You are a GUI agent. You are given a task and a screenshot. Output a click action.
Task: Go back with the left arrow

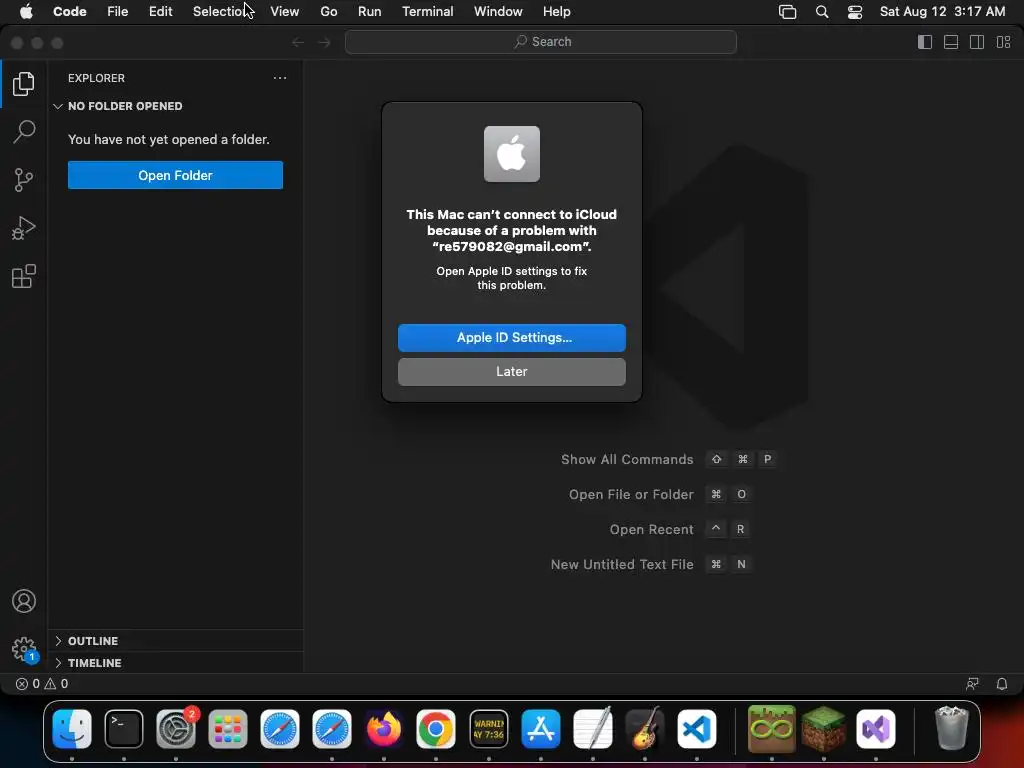pyautogui.click(x=298, y=42)
